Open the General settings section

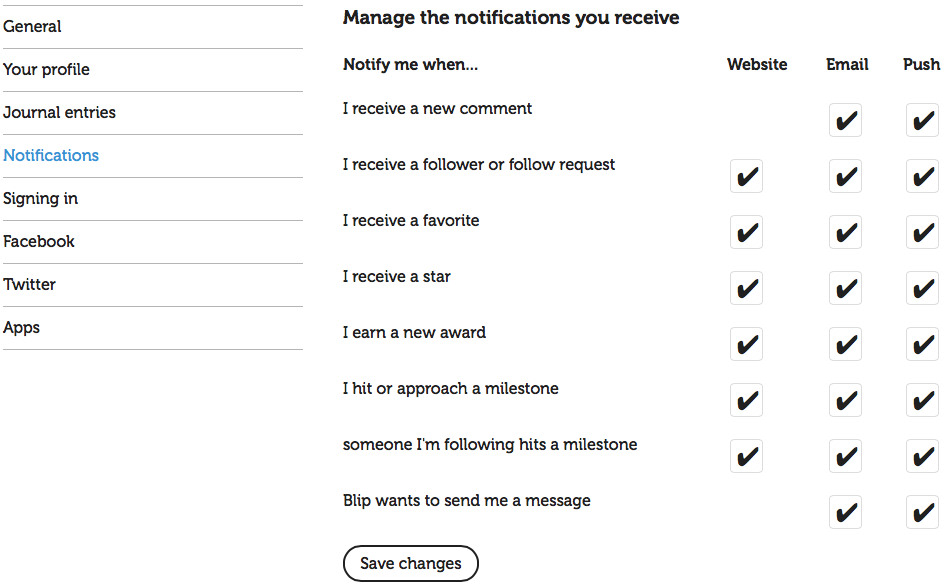tap(32, 26)
